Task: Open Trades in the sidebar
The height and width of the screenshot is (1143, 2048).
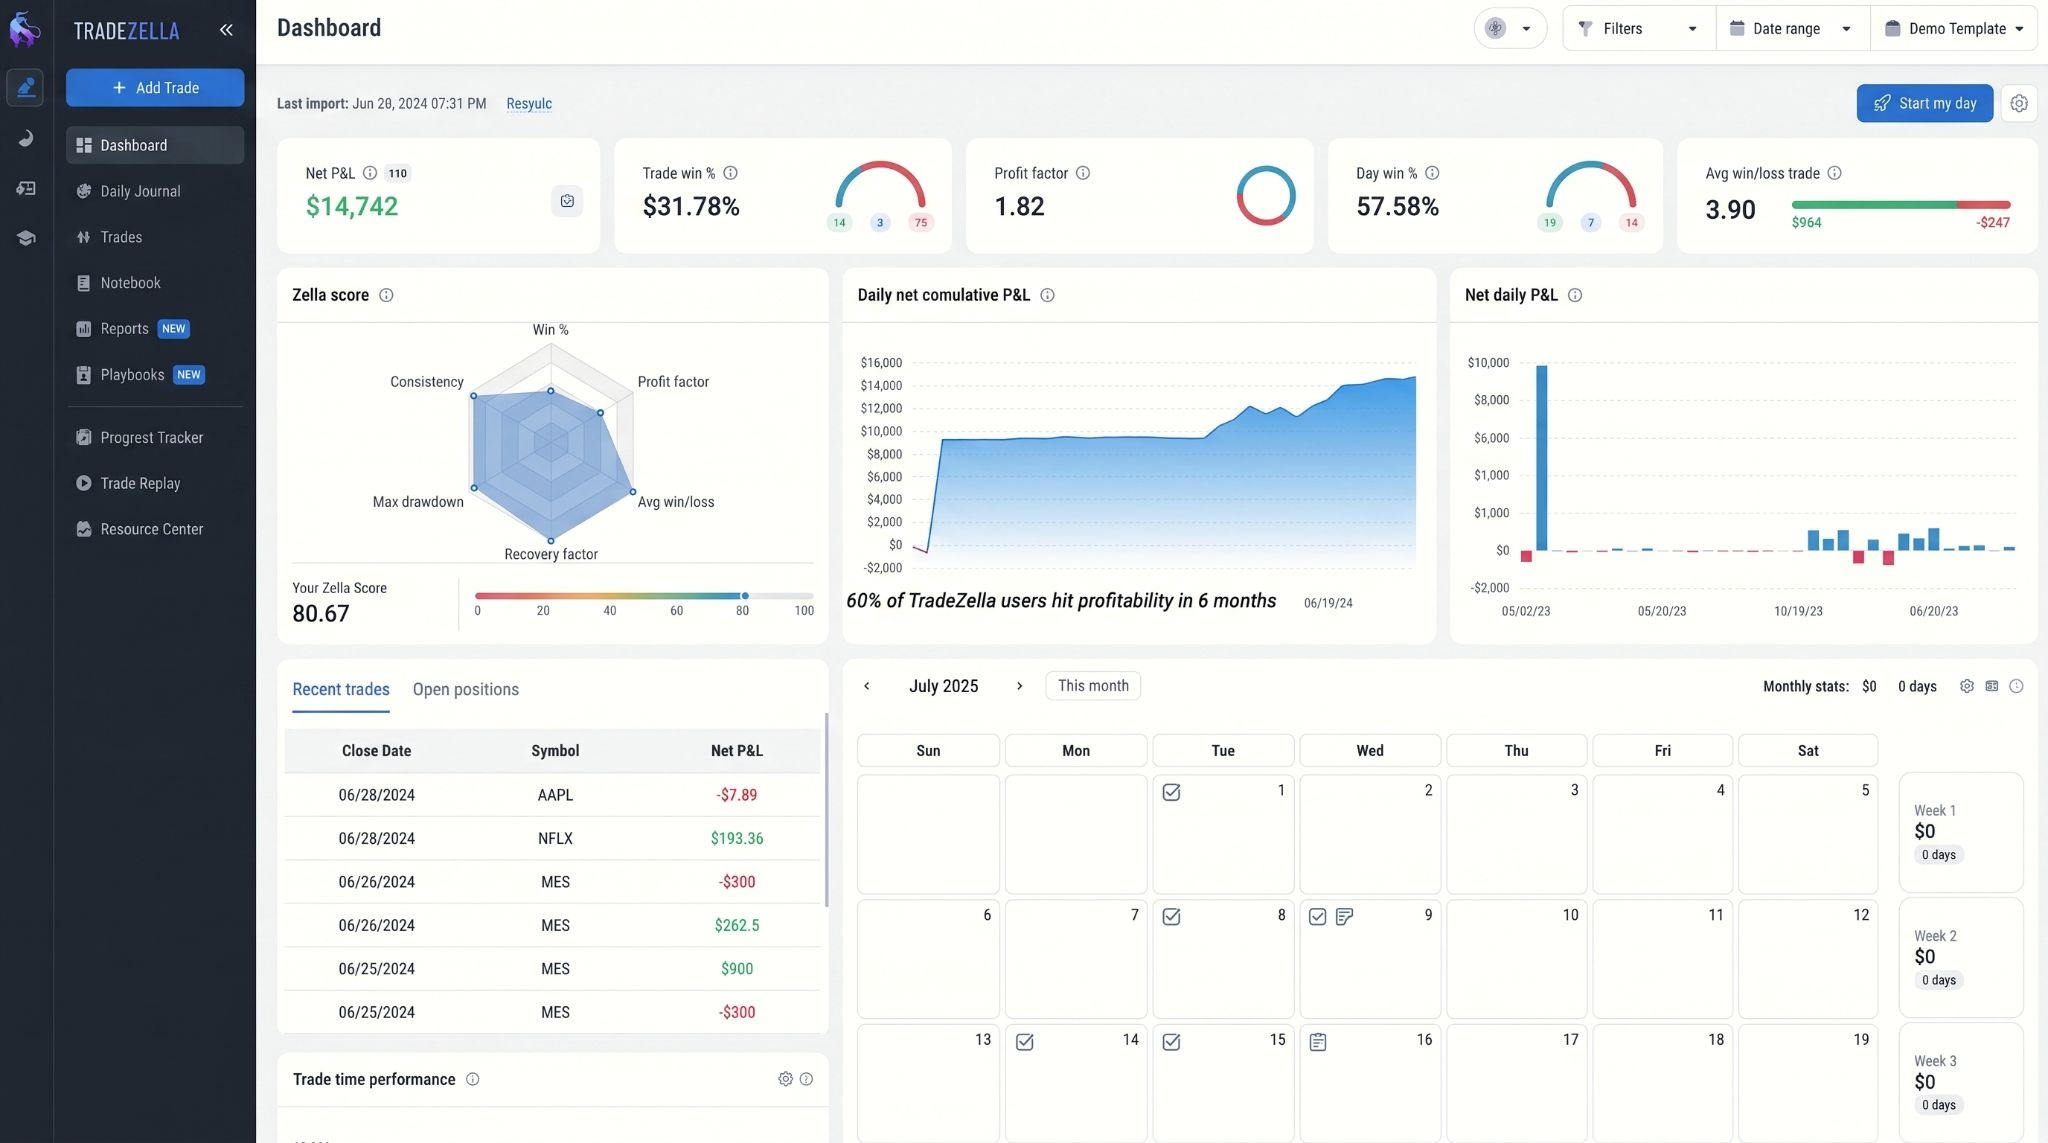Action: [x=155, y=237]
